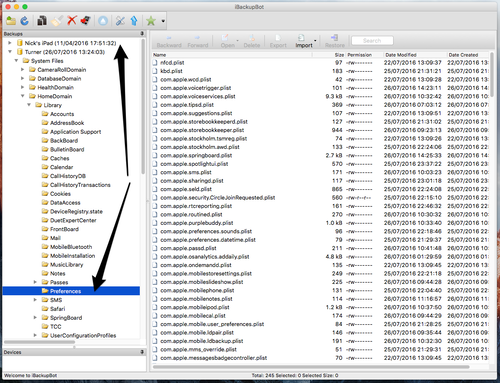Select the Preferences folder in tree
500x383 pixels.
pyautogui.click(x=71, y=291)
